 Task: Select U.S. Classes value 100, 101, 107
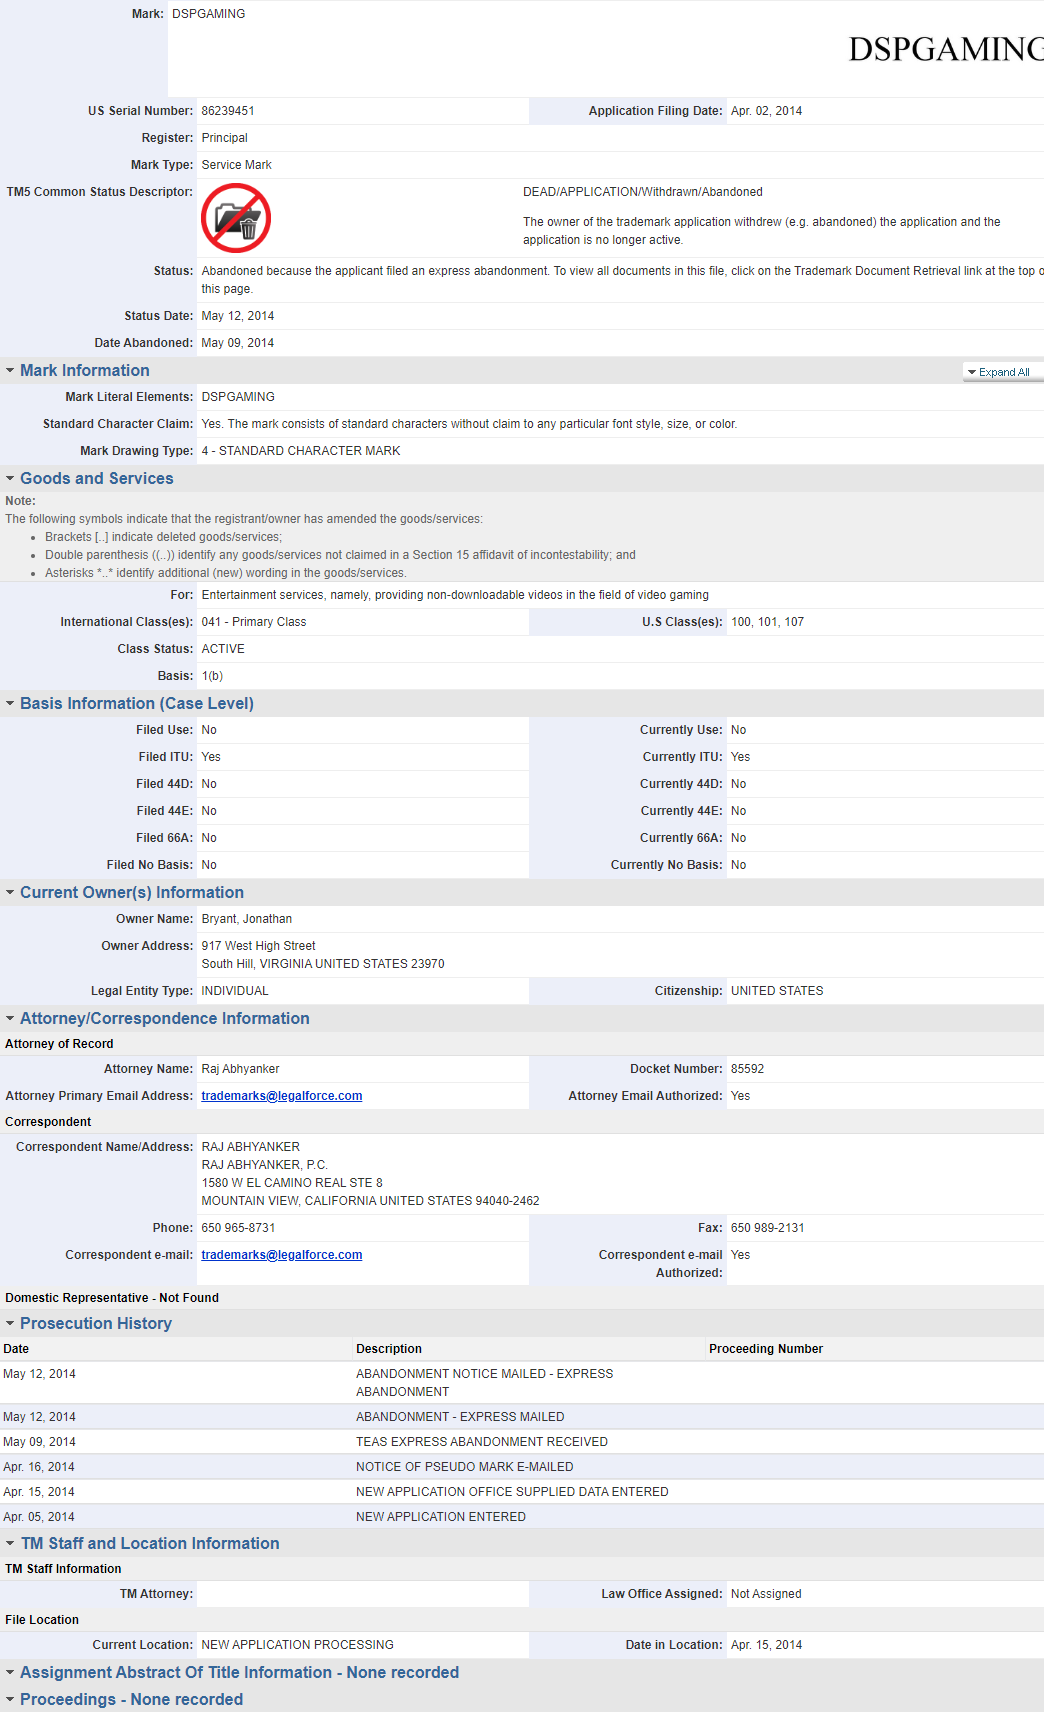click(767, 622)
